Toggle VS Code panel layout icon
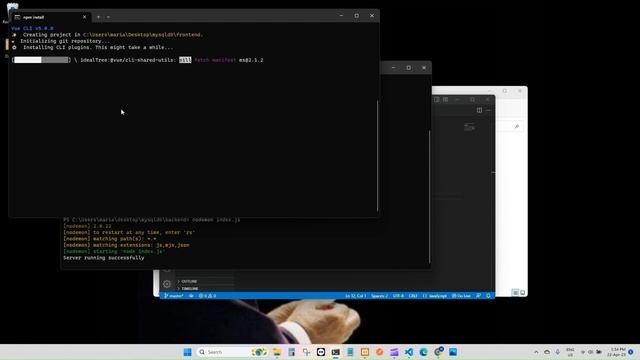This screenshot has height=360, width=640. 445,99
